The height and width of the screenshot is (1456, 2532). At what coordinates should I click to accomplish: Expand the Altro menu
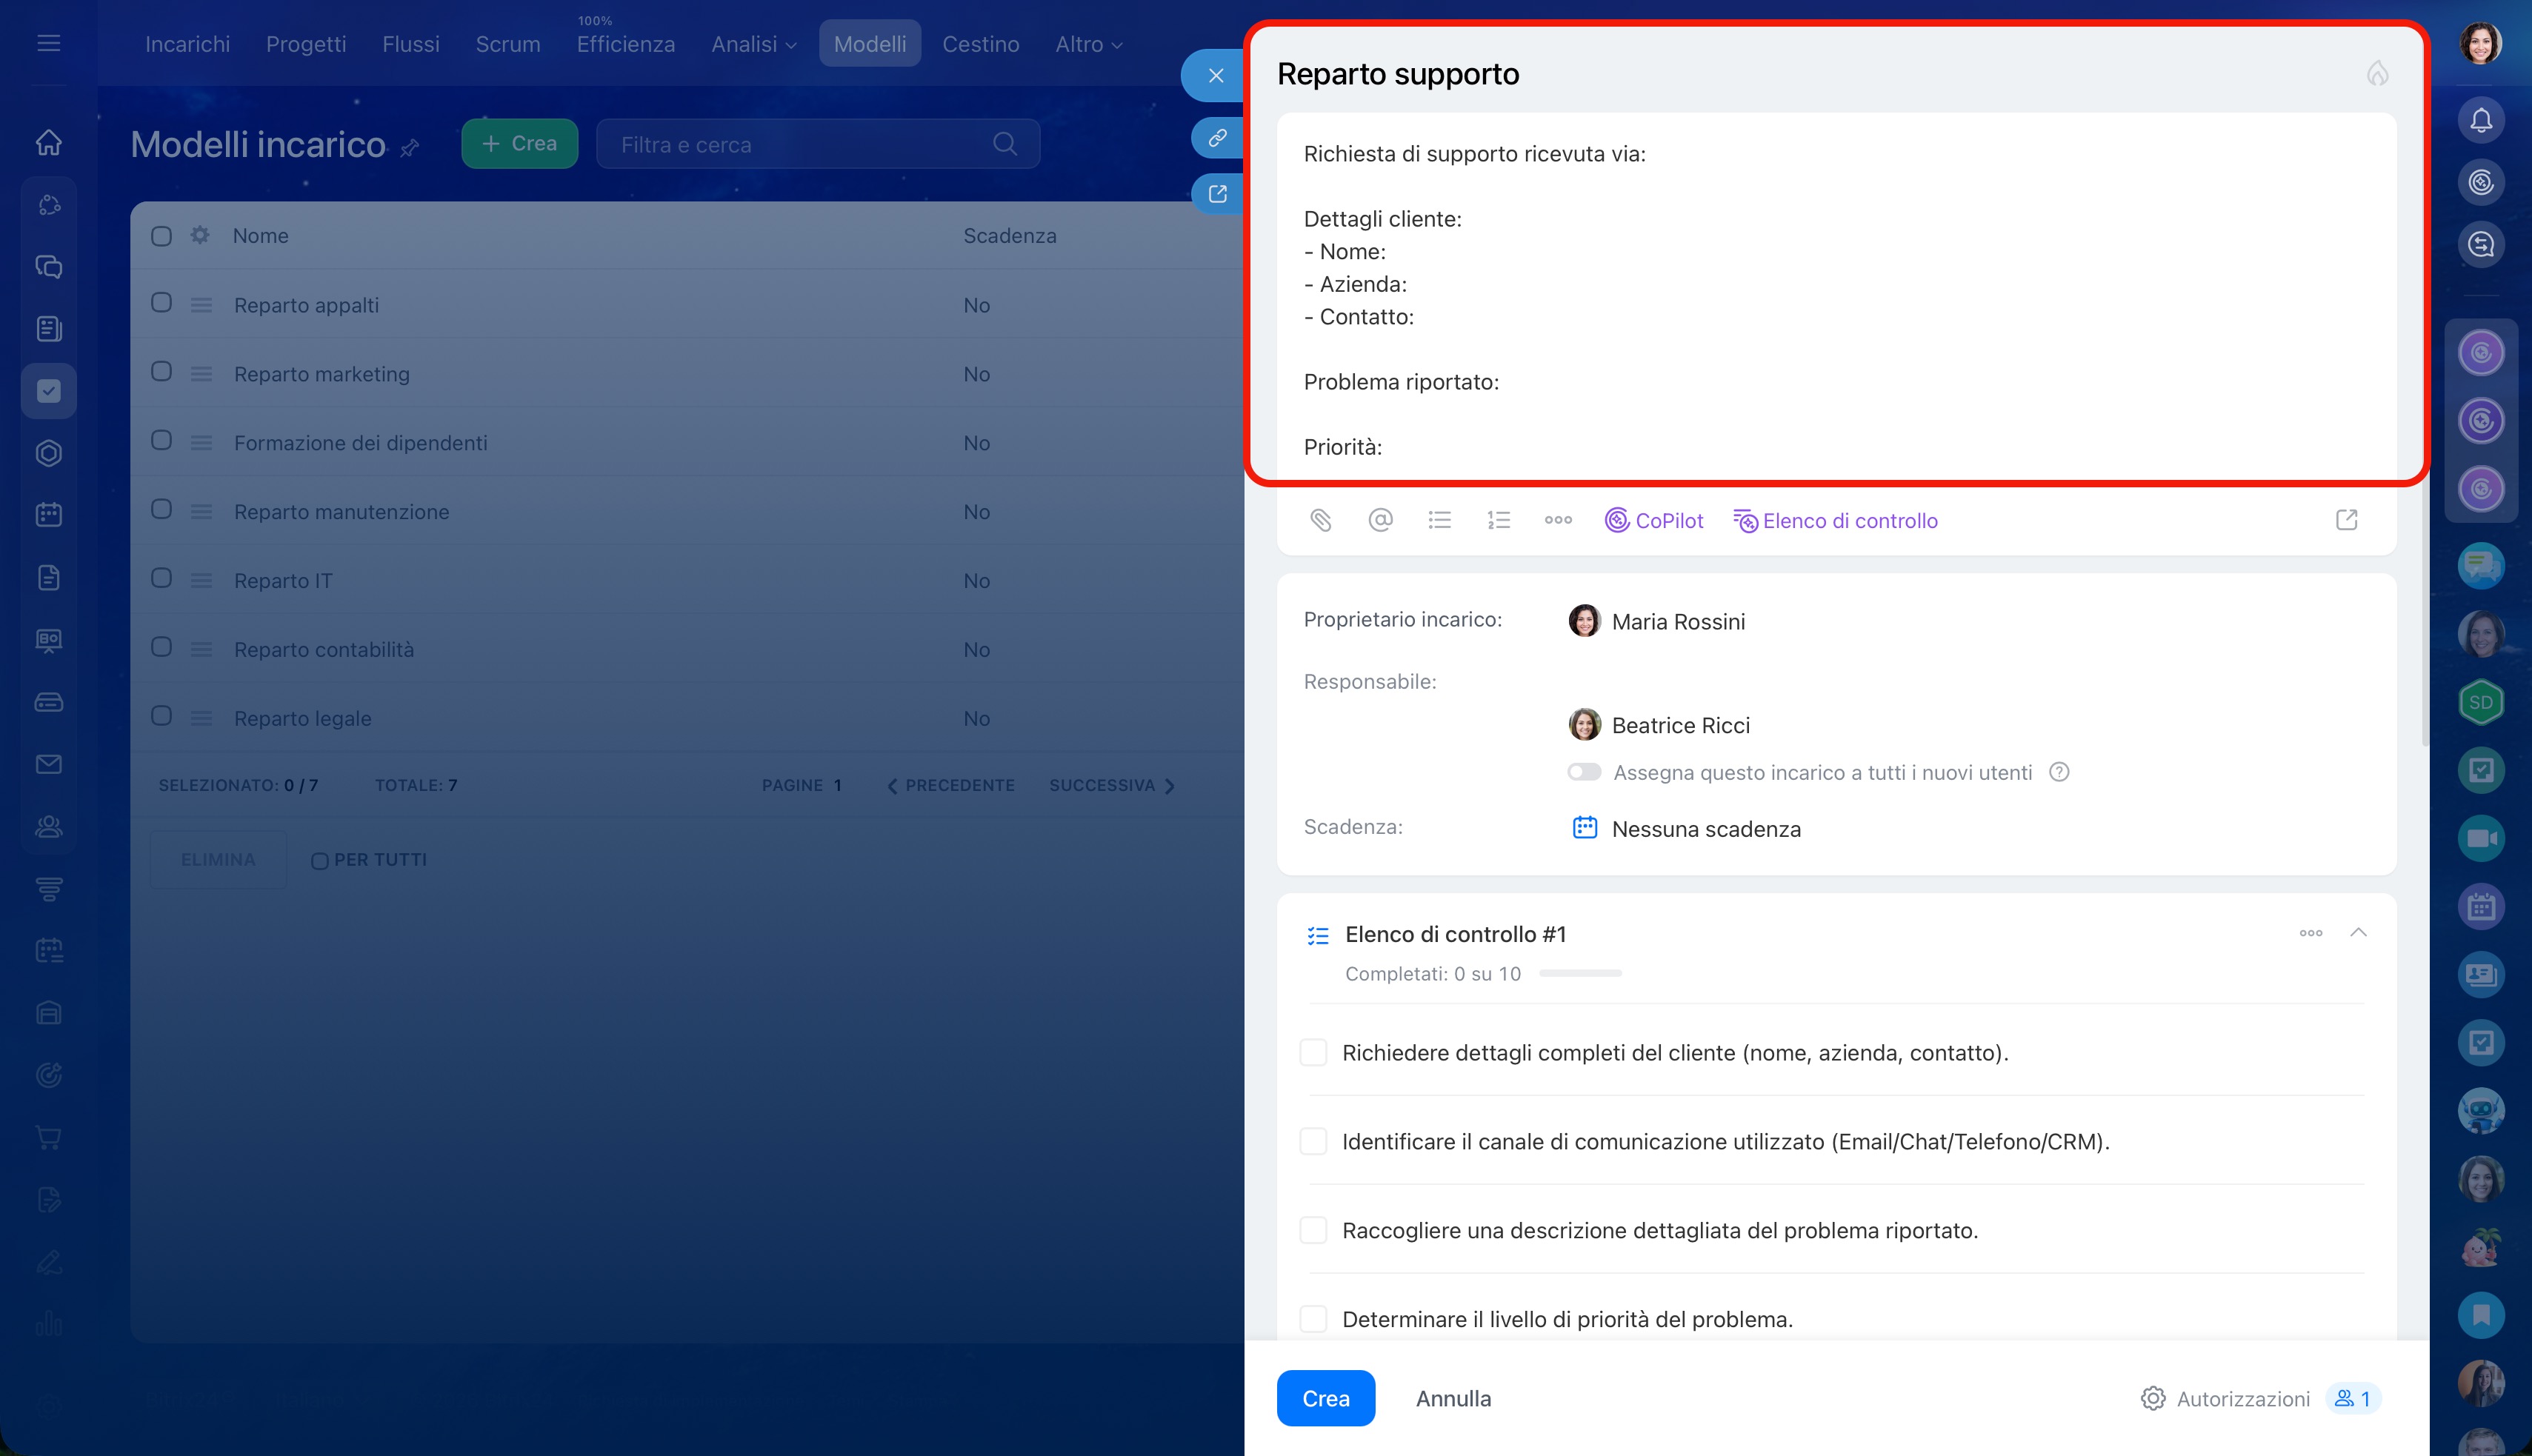pyautogui.click(x=1088, y=44)
